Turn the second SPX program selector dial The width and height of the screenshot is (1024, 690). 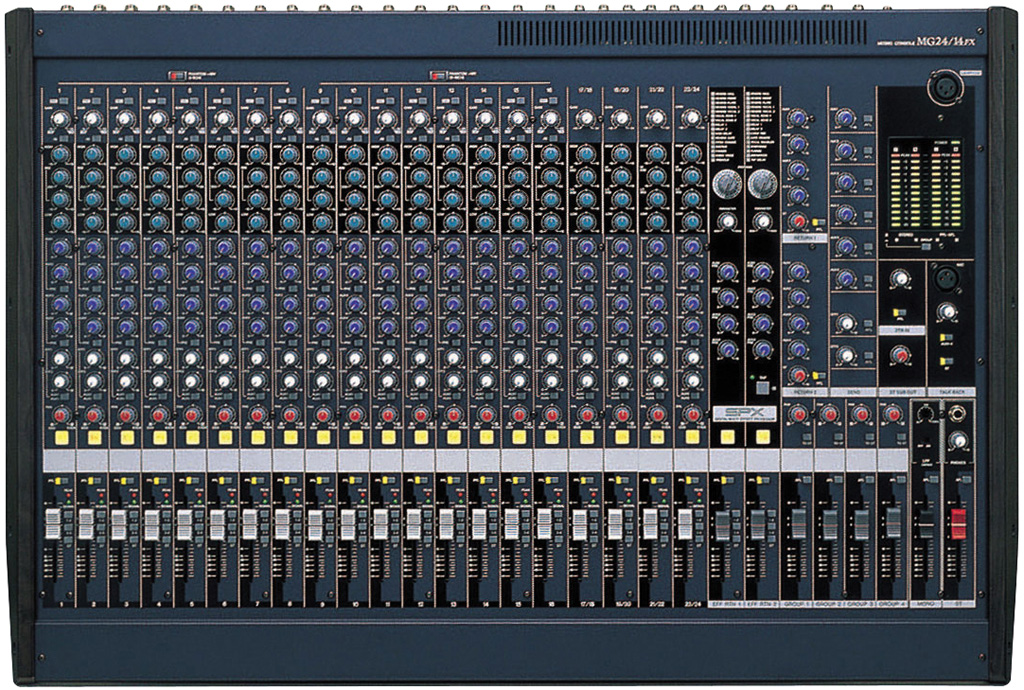762,183
